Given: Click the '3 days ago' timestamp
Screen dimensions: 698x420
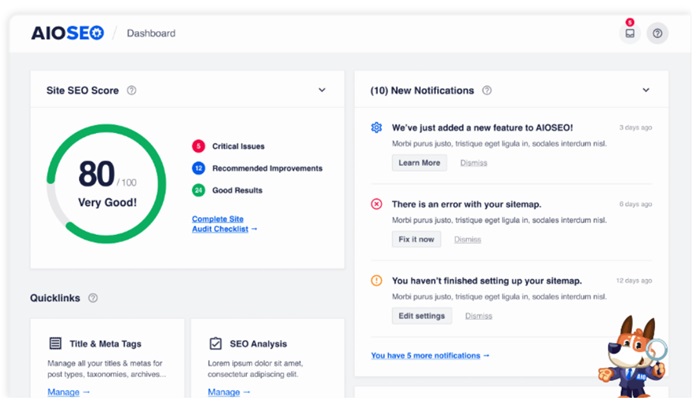Looking at the screenshot, I should click(x=636, y=127).
